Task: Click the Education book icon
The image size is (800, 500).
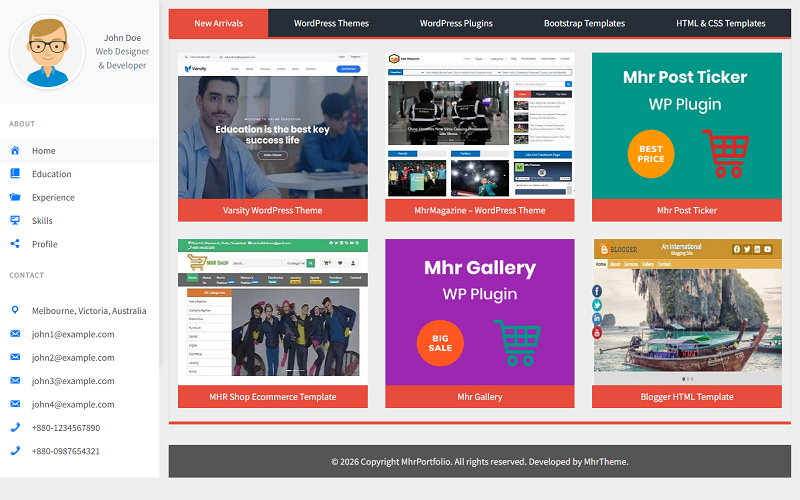Action: (15, 174)
